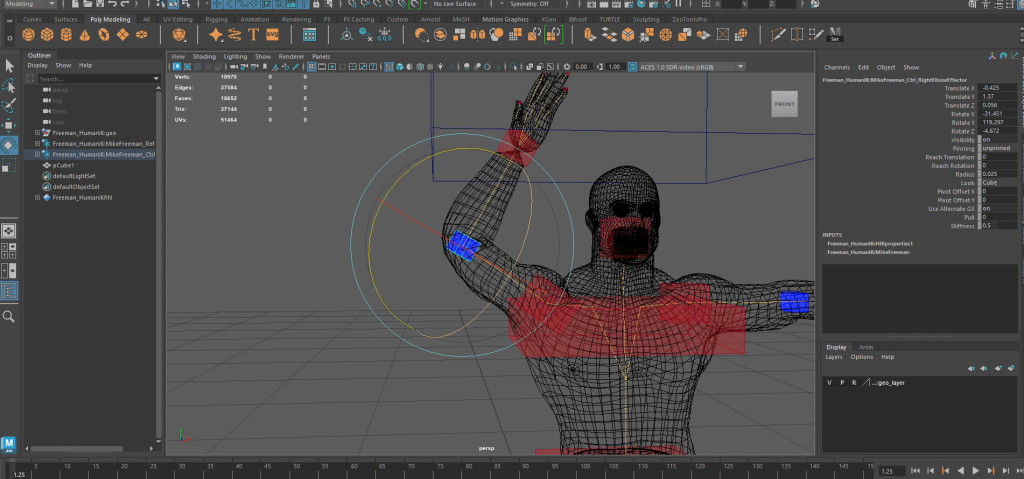Toggle the P playback box on geo_layer
Viewport: 1024px width, 479px height.
[841, 382]
